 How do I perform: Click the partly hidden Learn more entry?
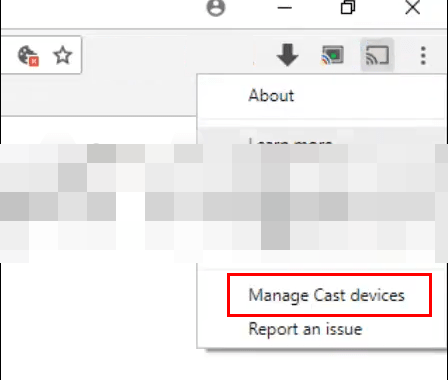pyautogui.click(x=290, y=141)
